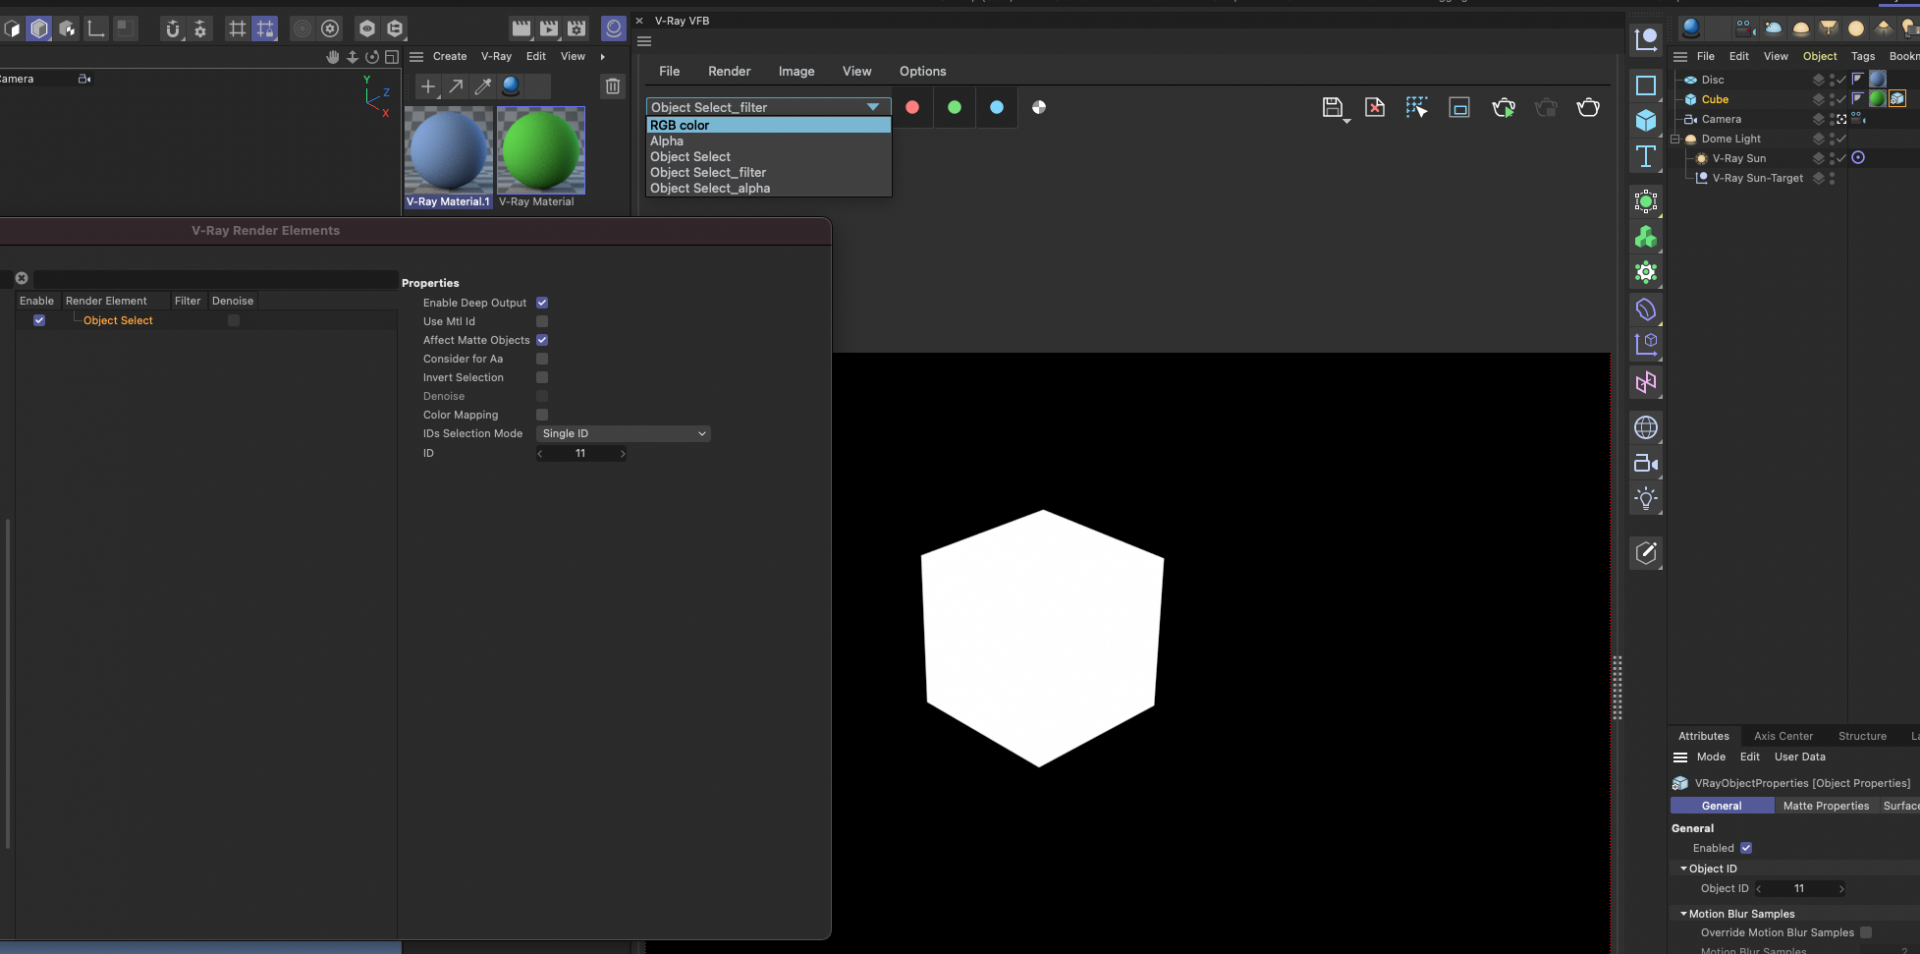Toggle the Use Mtl Id checkbox
1920x954 pixels.
click(x=542, y=321)
